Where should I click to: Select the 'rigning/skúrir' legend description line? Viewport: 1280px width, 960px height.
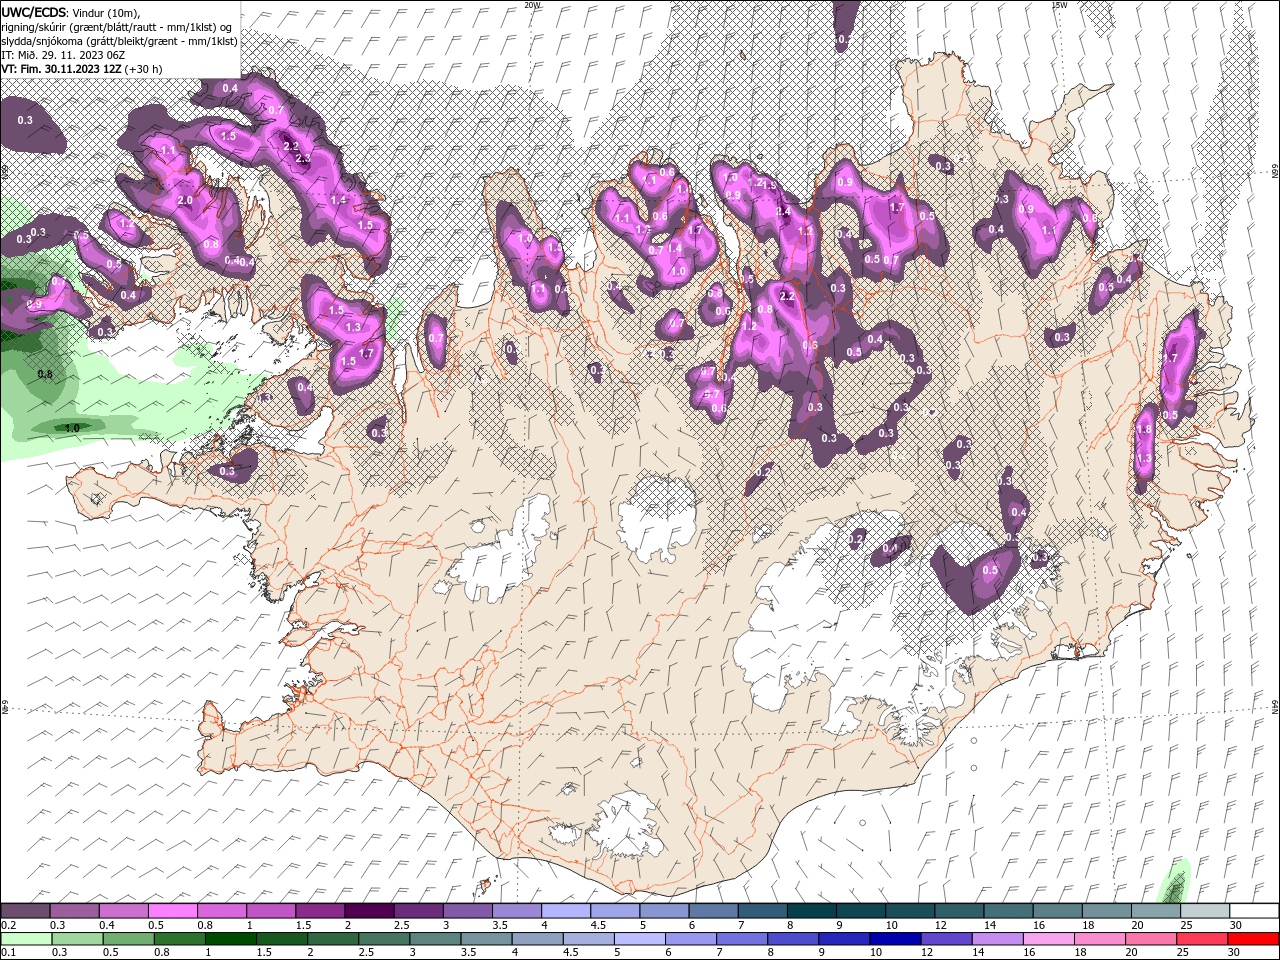coord(118,27)
